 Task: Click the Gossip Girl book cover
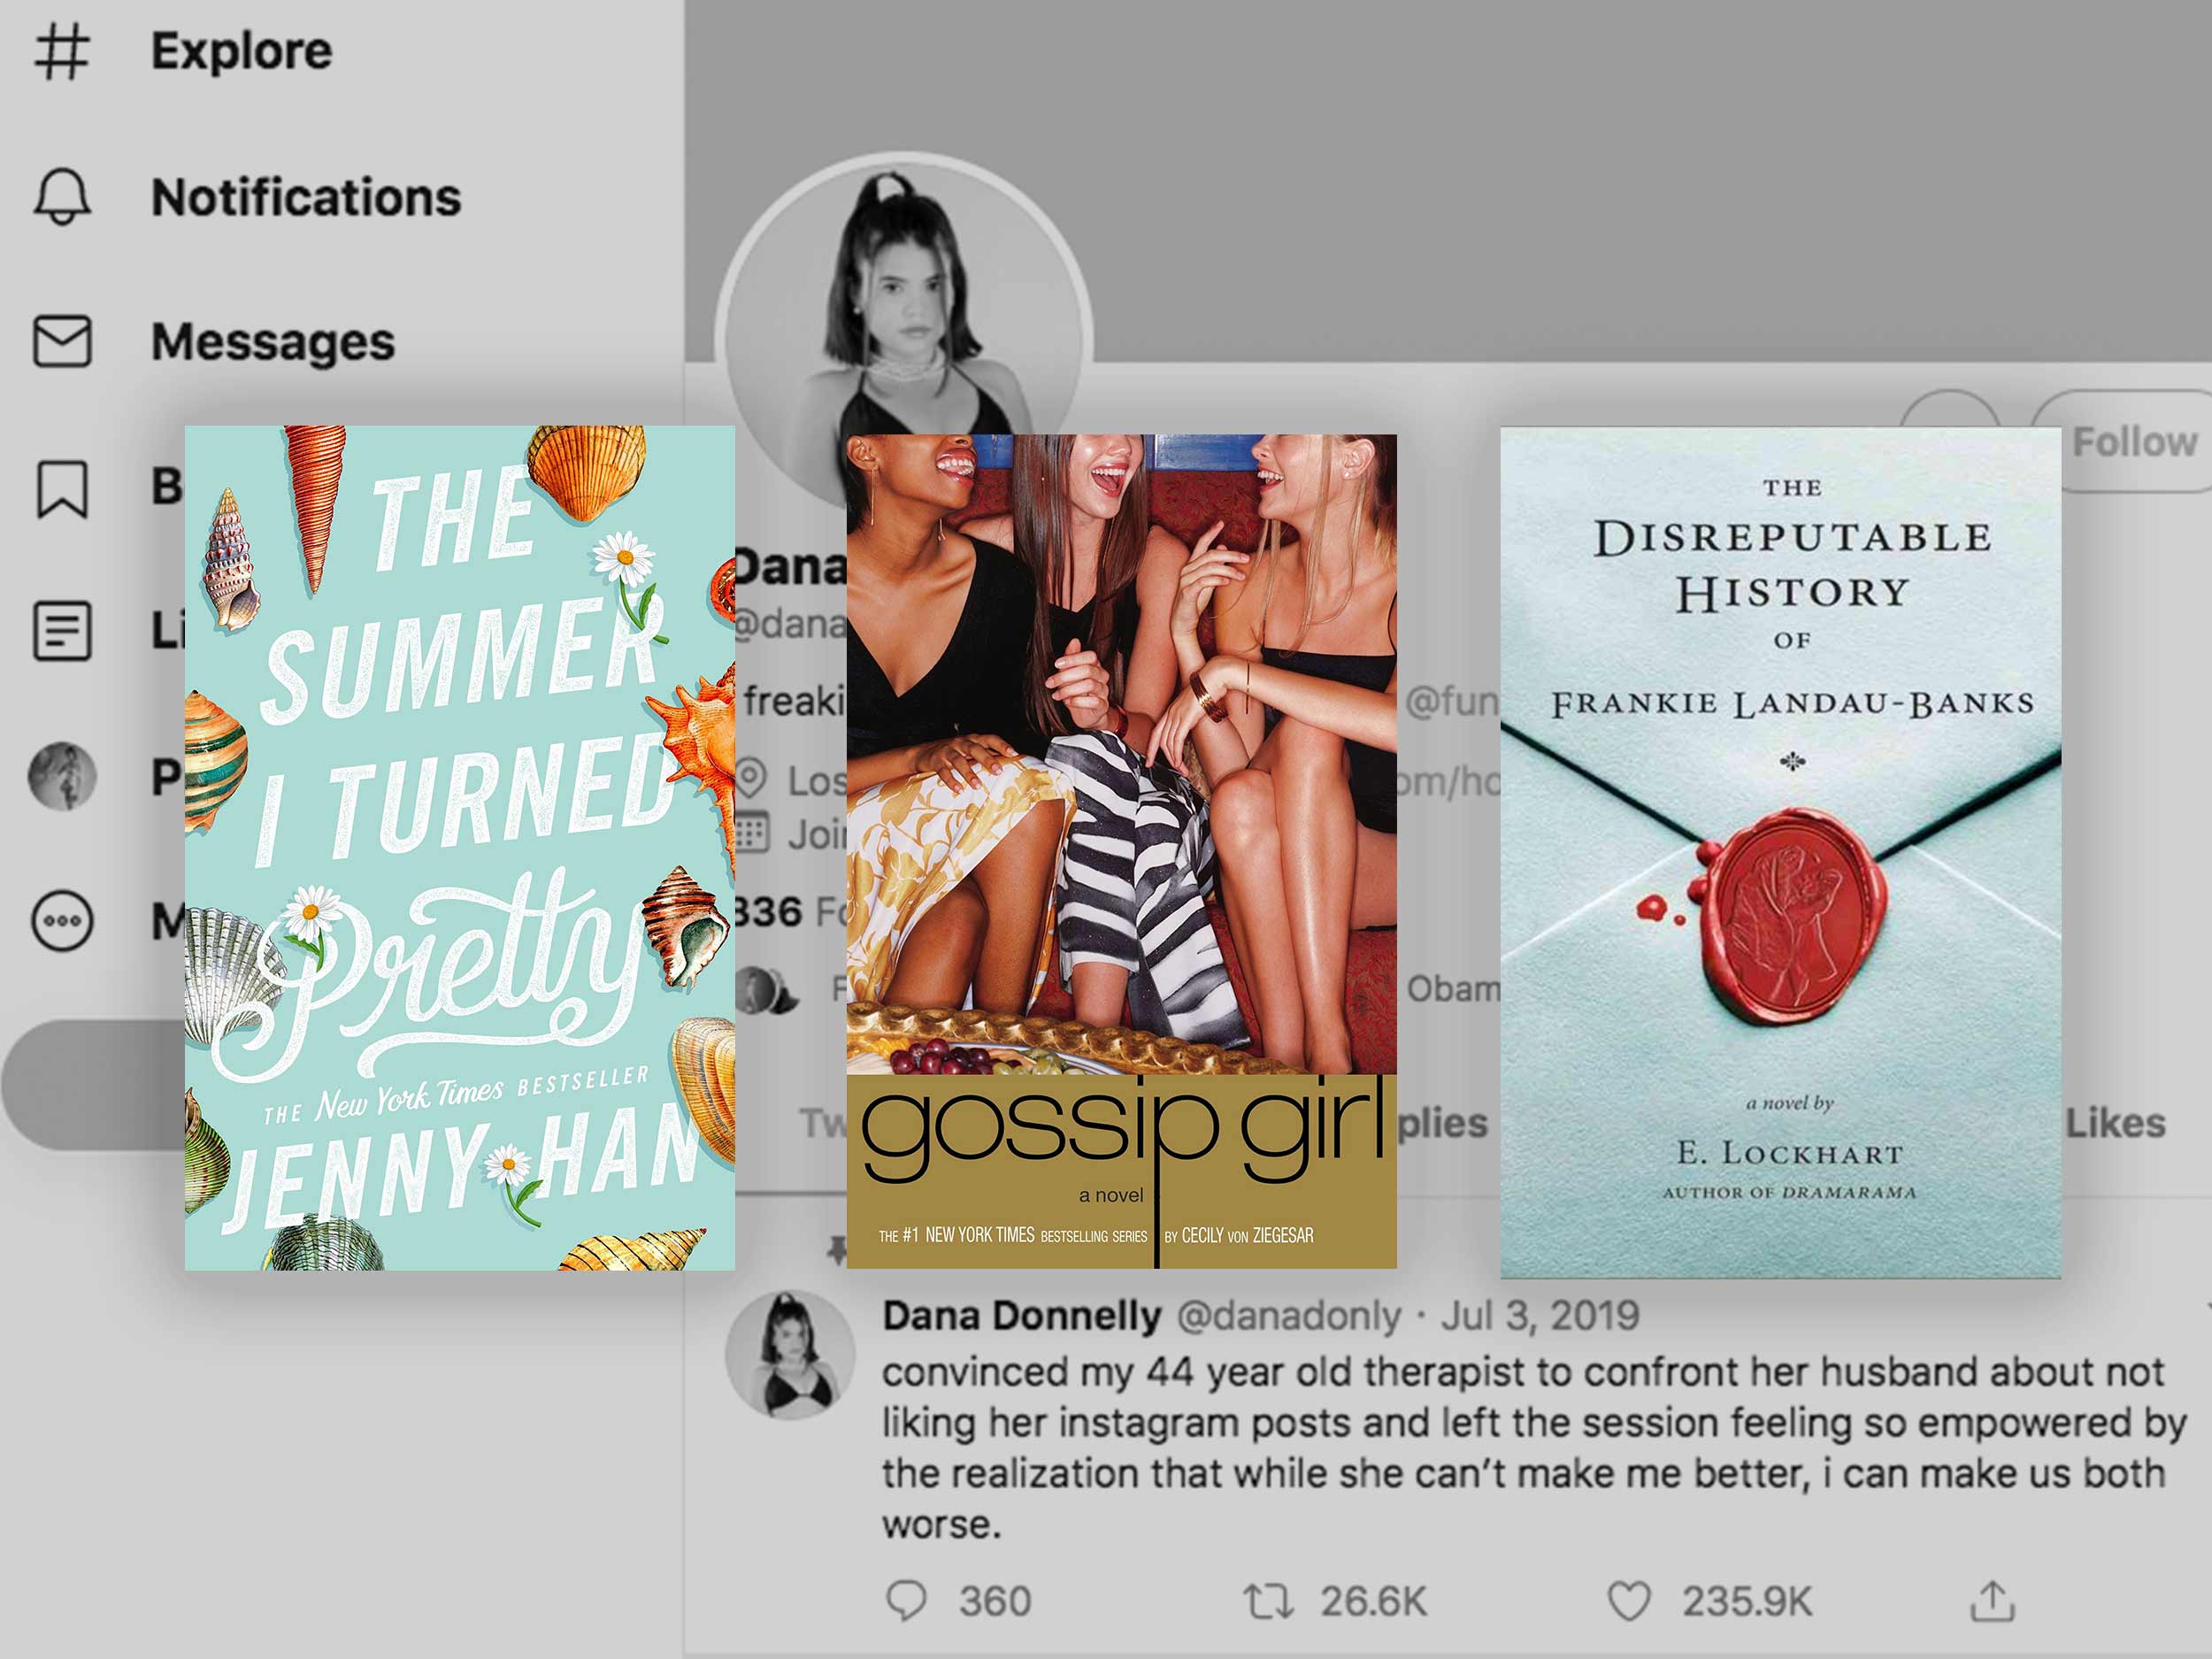1121,851
